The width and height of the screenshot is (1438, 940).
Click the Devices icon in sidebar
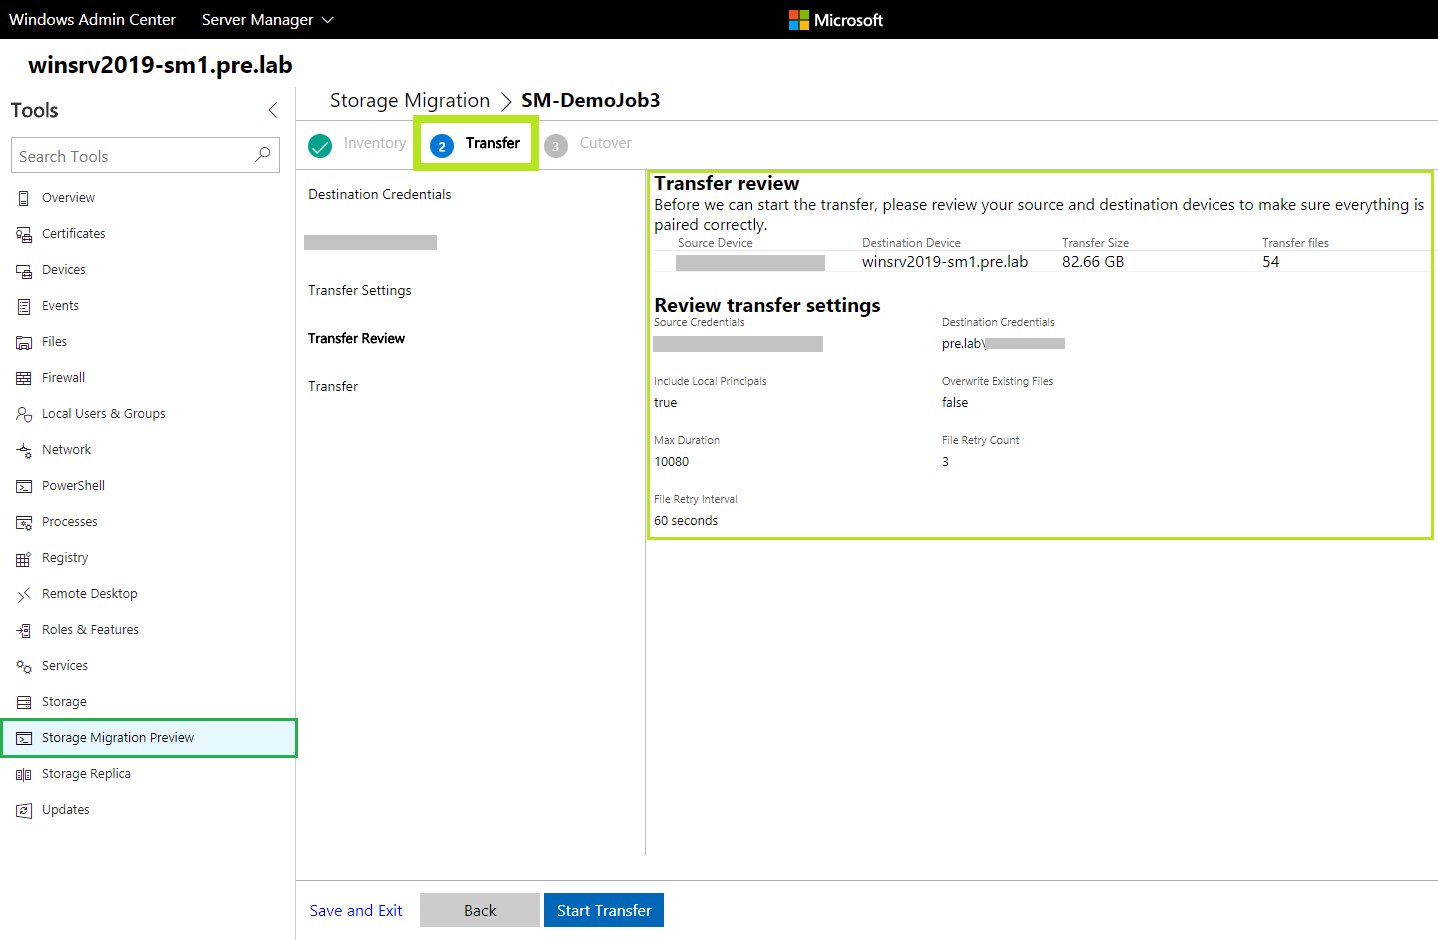[24, 270]
